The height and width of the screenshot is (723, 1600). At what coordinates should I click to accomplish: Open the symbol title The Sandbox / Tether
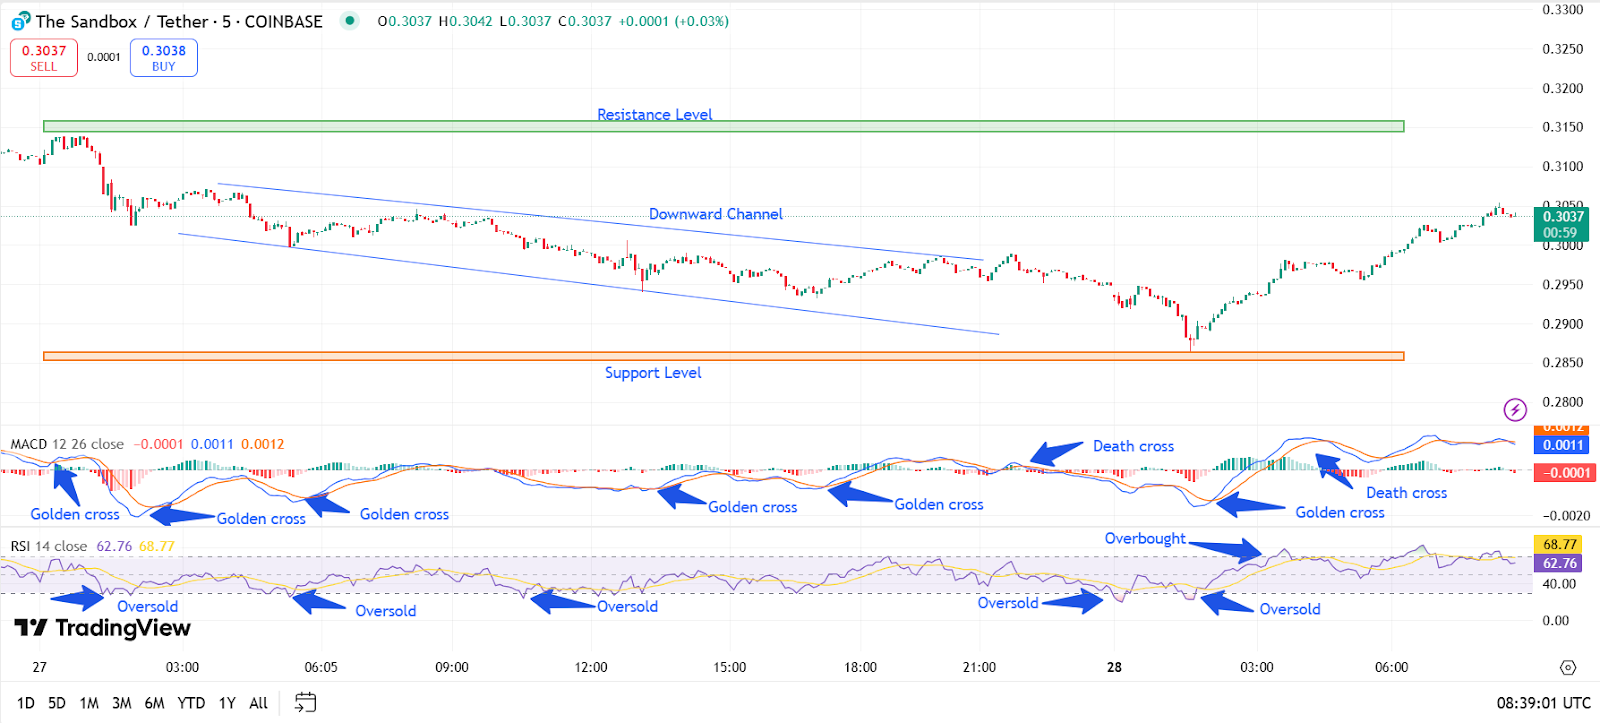123,21
